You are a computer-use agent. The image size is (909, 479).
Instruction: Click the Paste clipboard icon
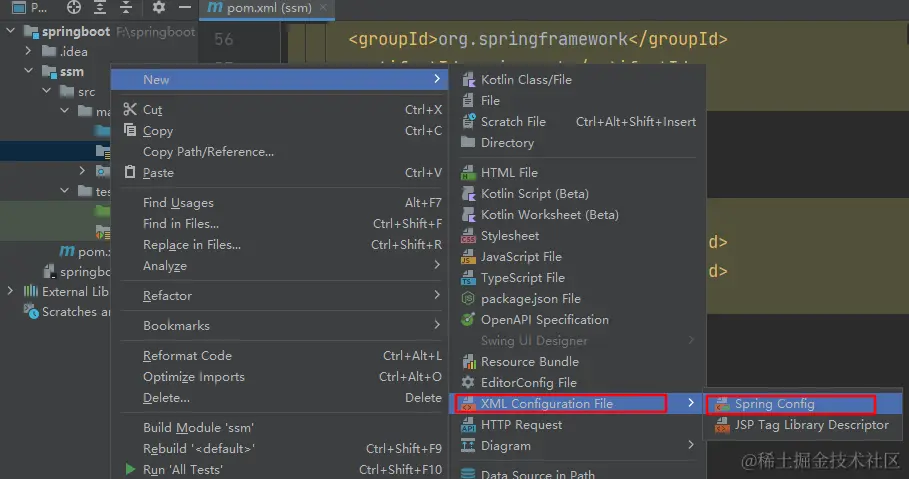click(x=130, y=172)
